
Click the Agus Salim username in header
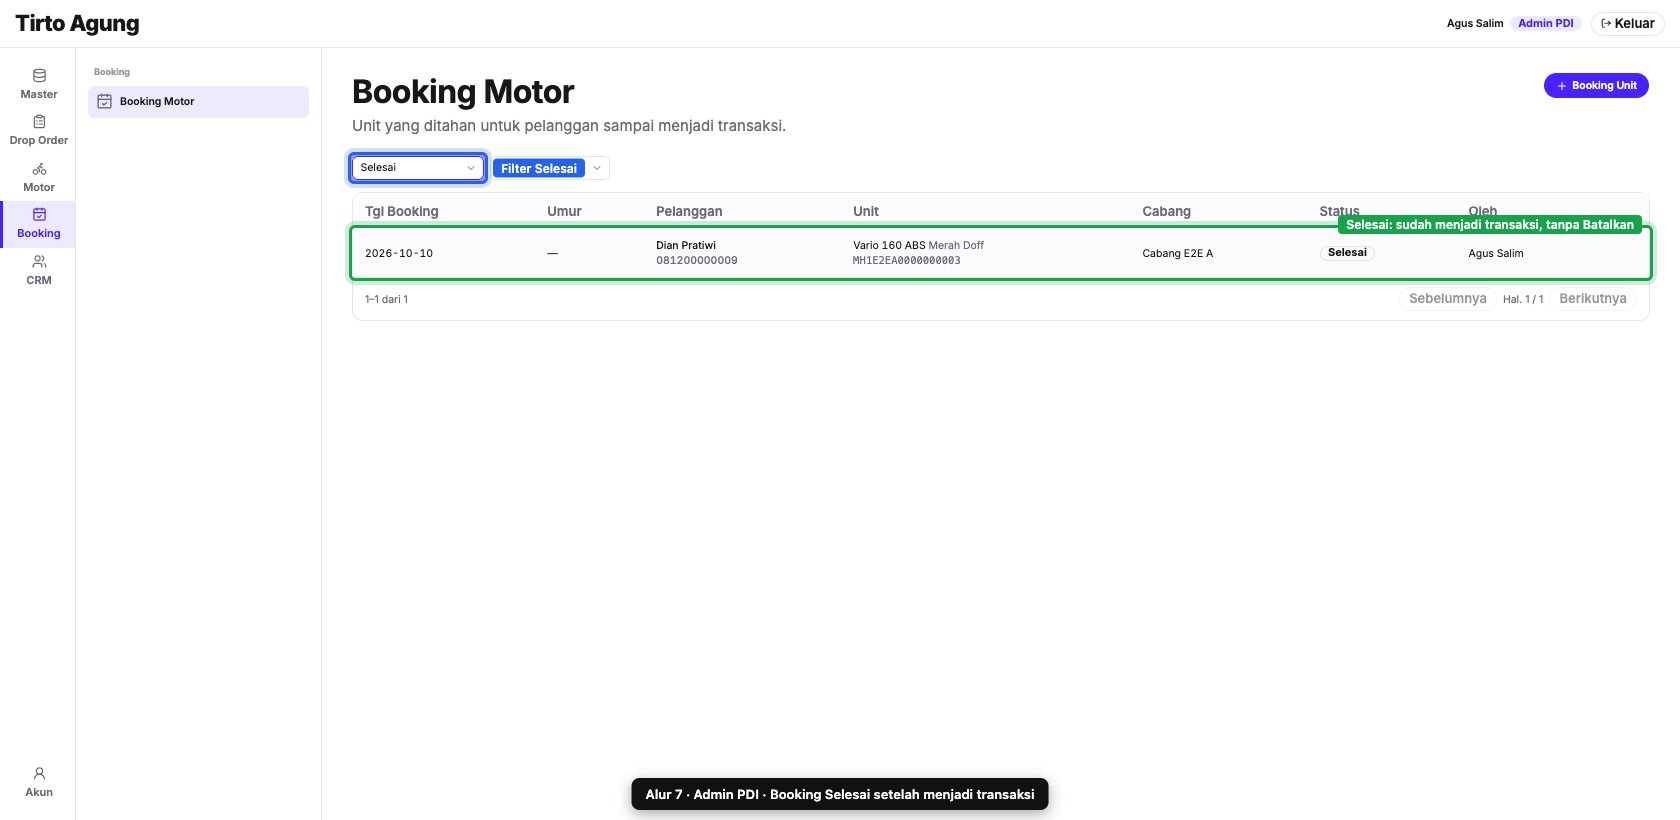(1474, 23)
